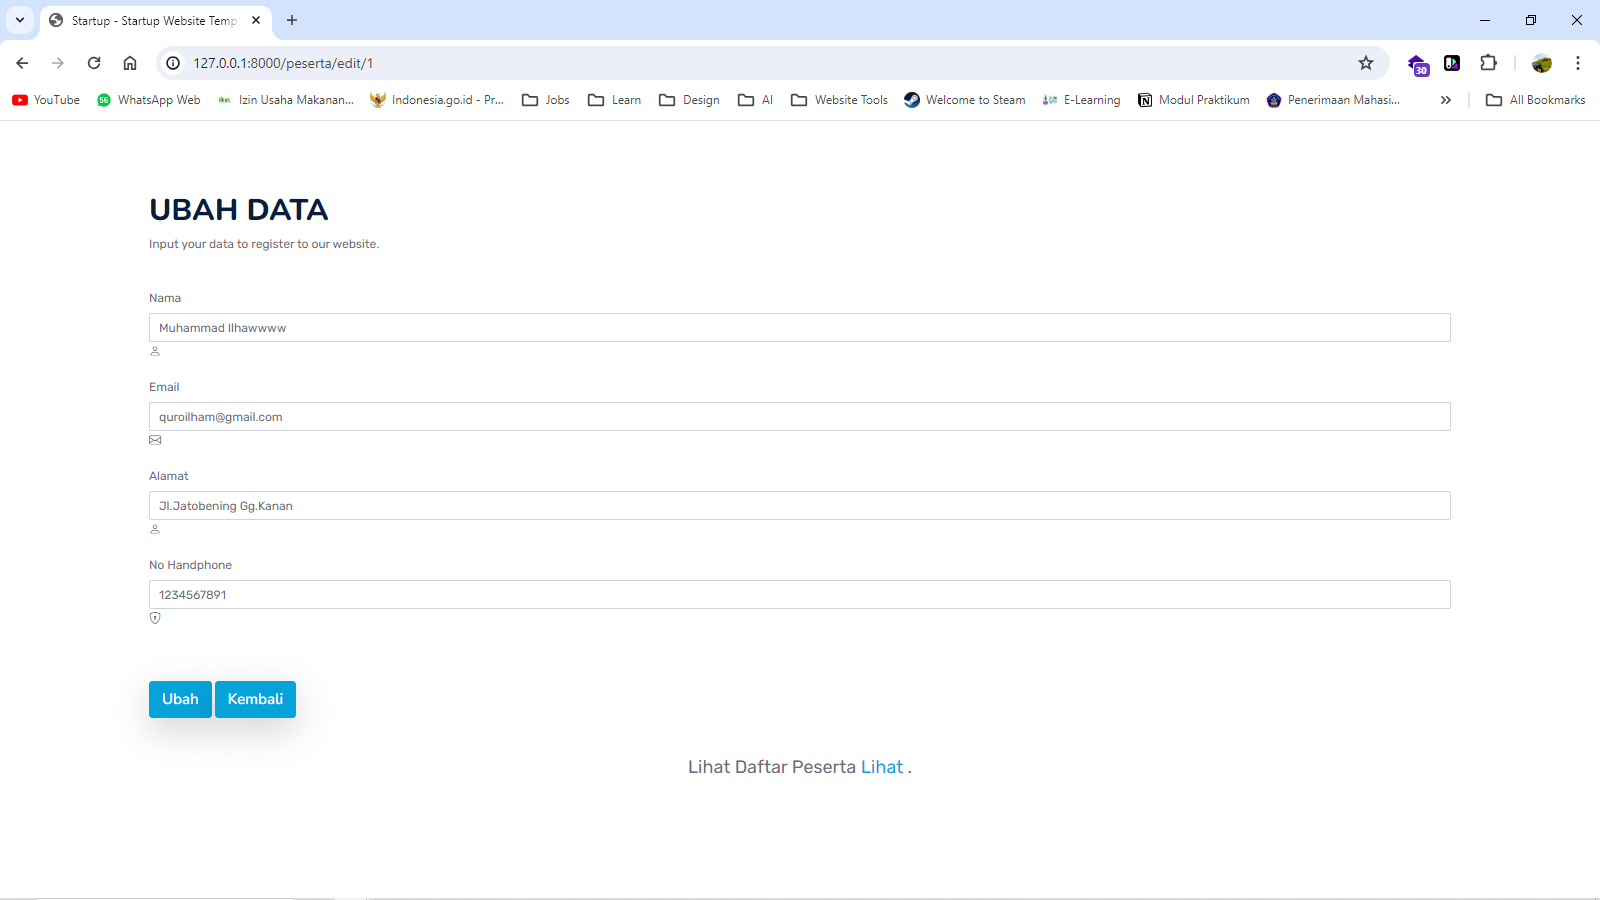Click the site information icon in address bar
The height and width of the screenshot is (900, 1600).
(173, 63)
